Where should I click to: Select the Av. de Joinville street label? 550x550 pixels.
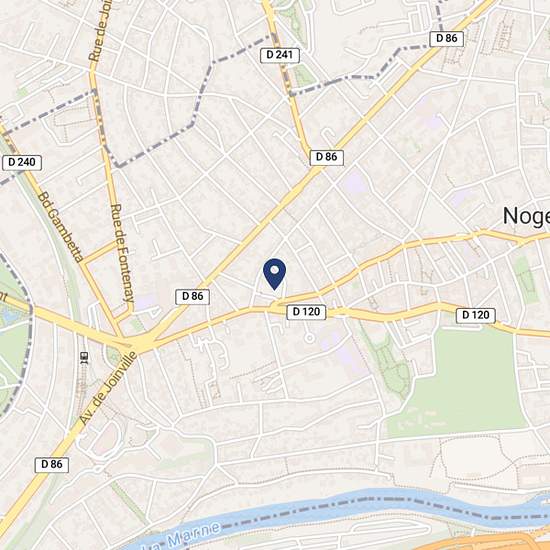[x=108, y=388]
